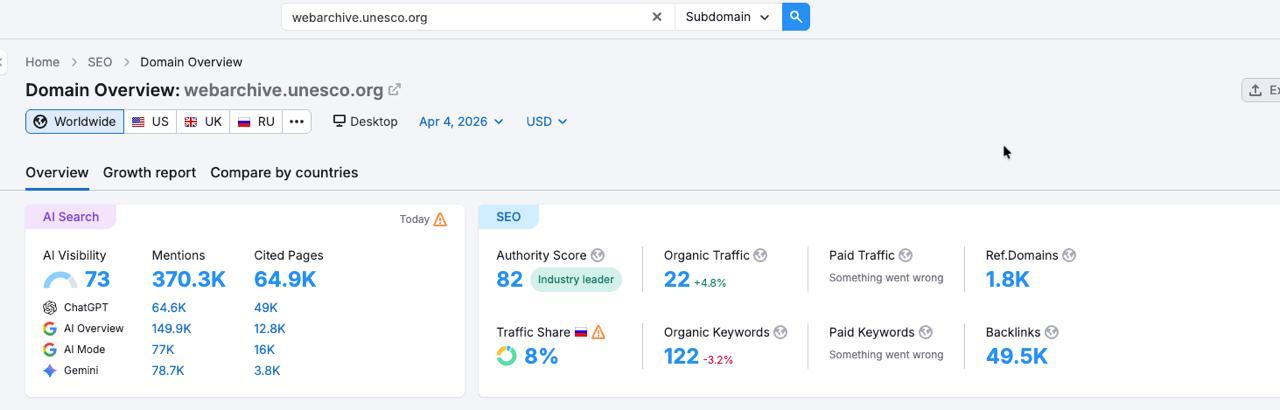Click Organic Traffic globe info icon
This screenshot has width=1280, height=410.
pos(760,256)
